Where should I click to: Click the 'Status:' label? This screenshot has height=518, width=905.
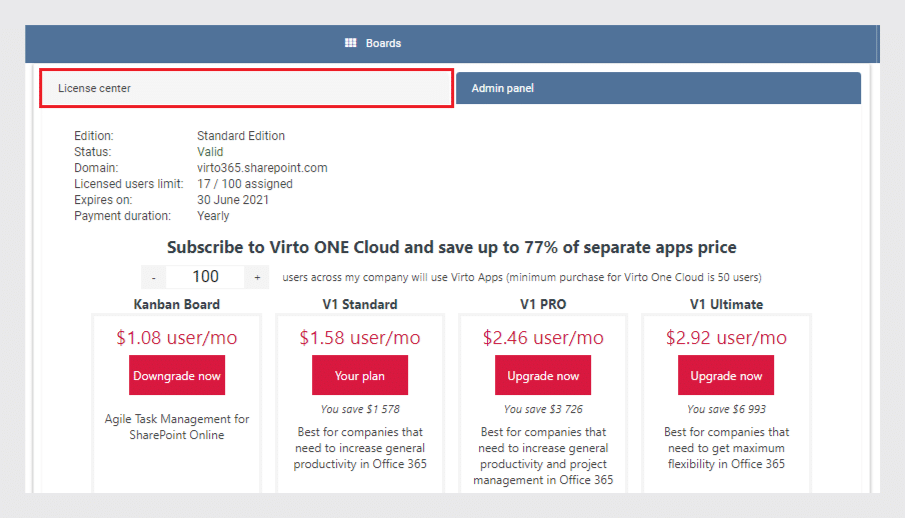point(92,152)
